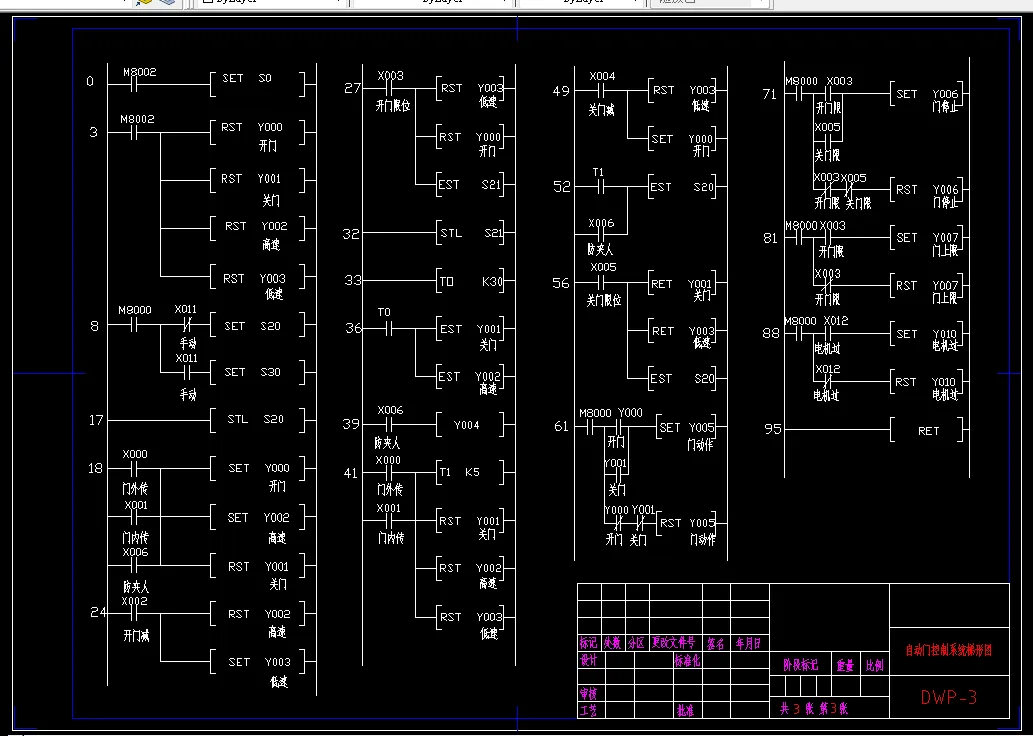Click rung number 88 label
Viewport: 1033px width, 736px height.
point(770,333)
